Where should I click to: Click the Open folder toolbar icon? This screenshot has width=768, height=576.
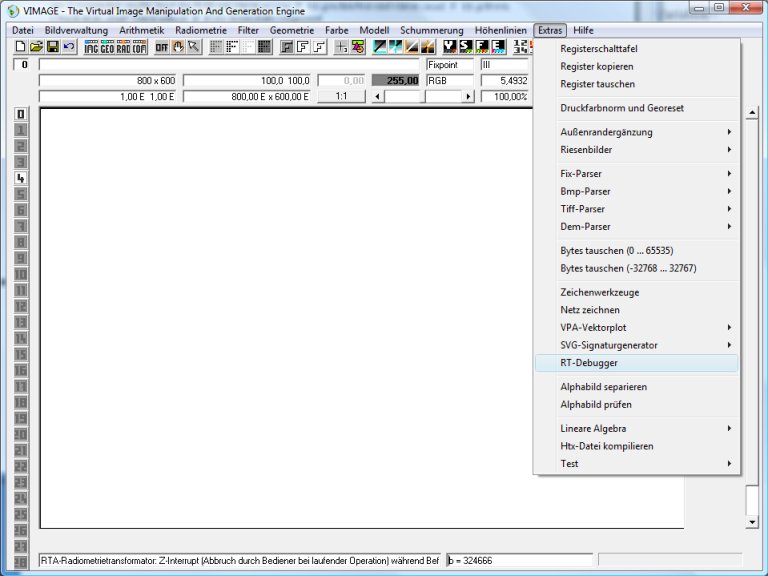pos(36,47)
